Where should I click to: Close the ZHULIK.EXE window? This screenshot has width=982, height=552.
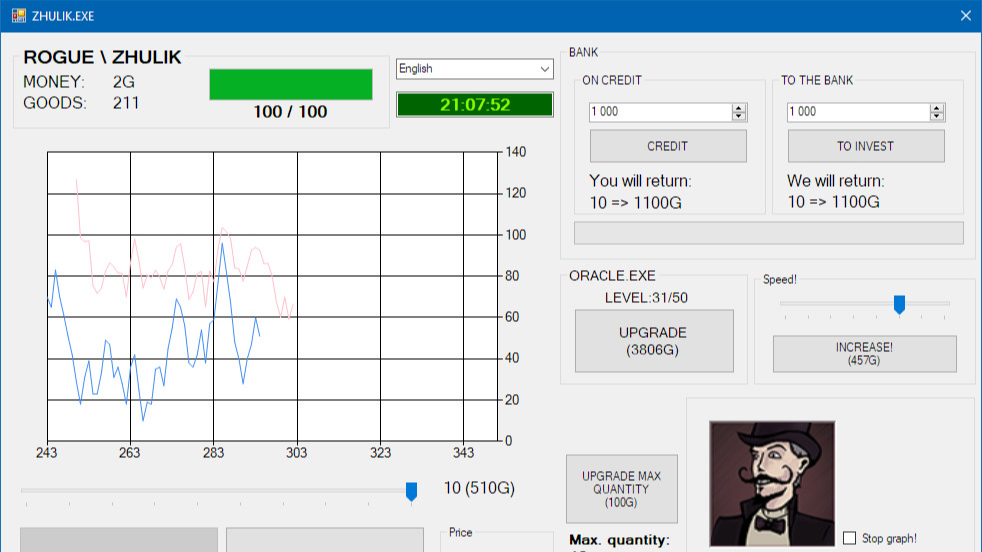point(965,15)
